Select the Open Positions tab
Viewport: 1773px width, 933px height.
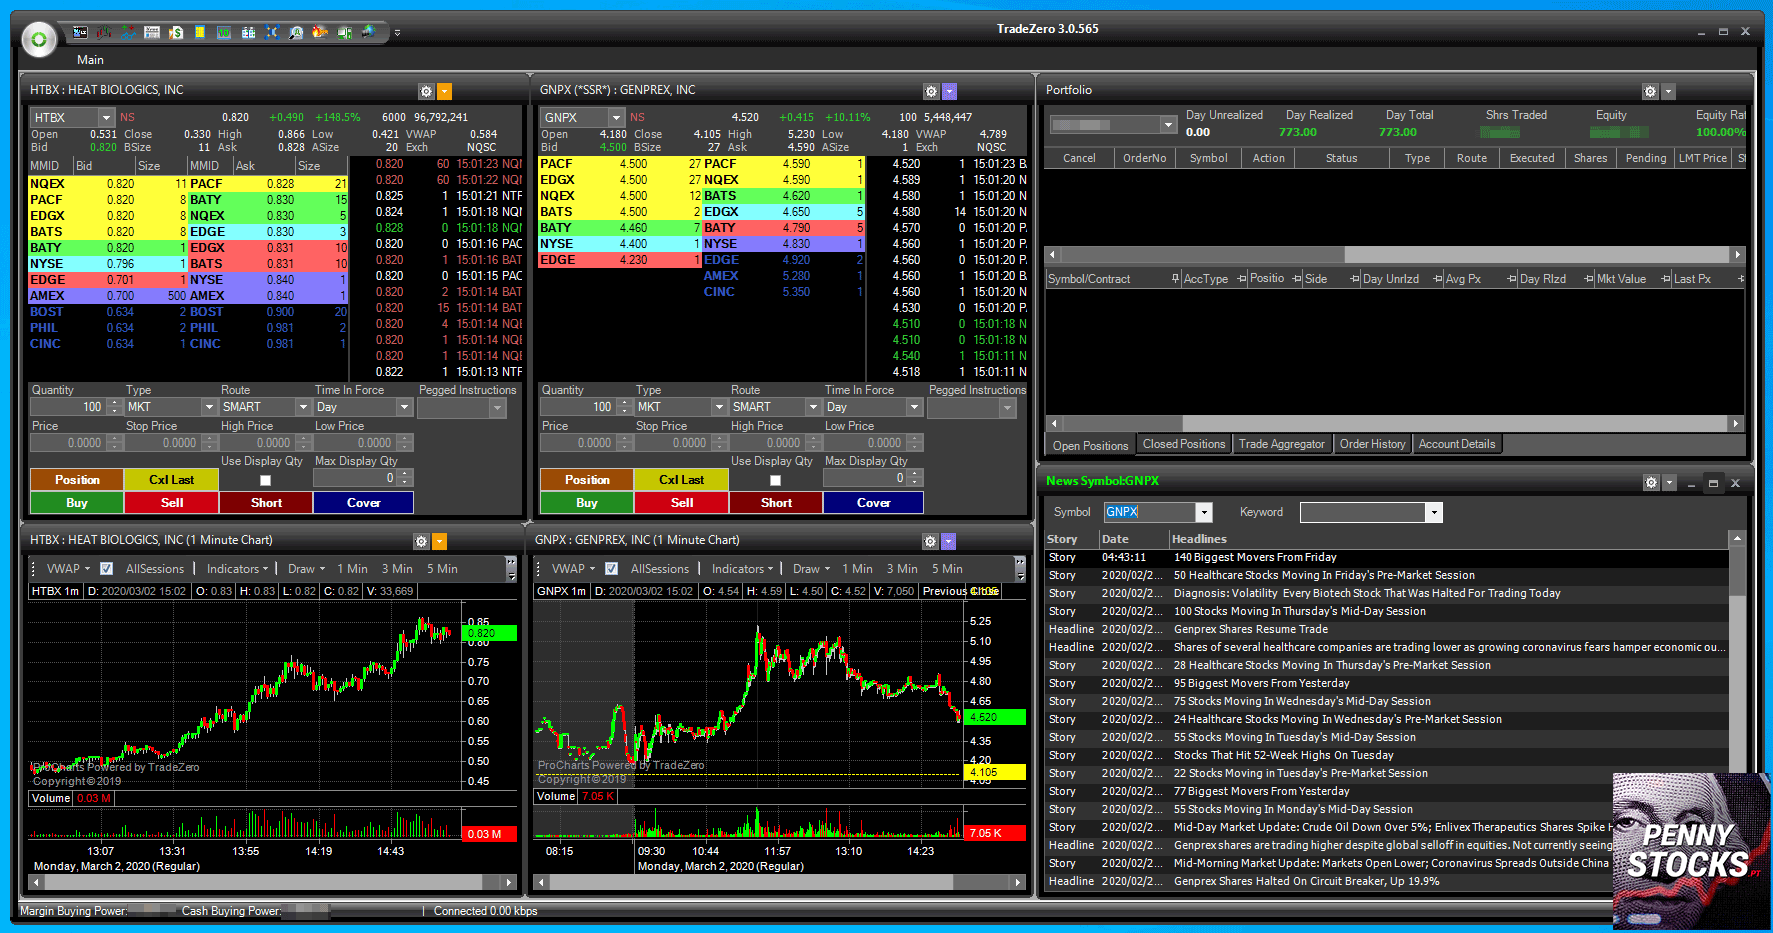[1090, 446]
